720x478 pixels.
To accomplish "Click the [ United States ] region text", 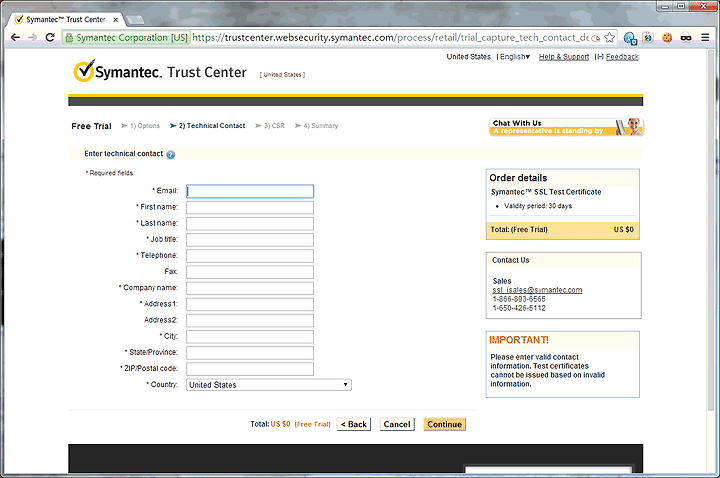I will pos(282,74).
